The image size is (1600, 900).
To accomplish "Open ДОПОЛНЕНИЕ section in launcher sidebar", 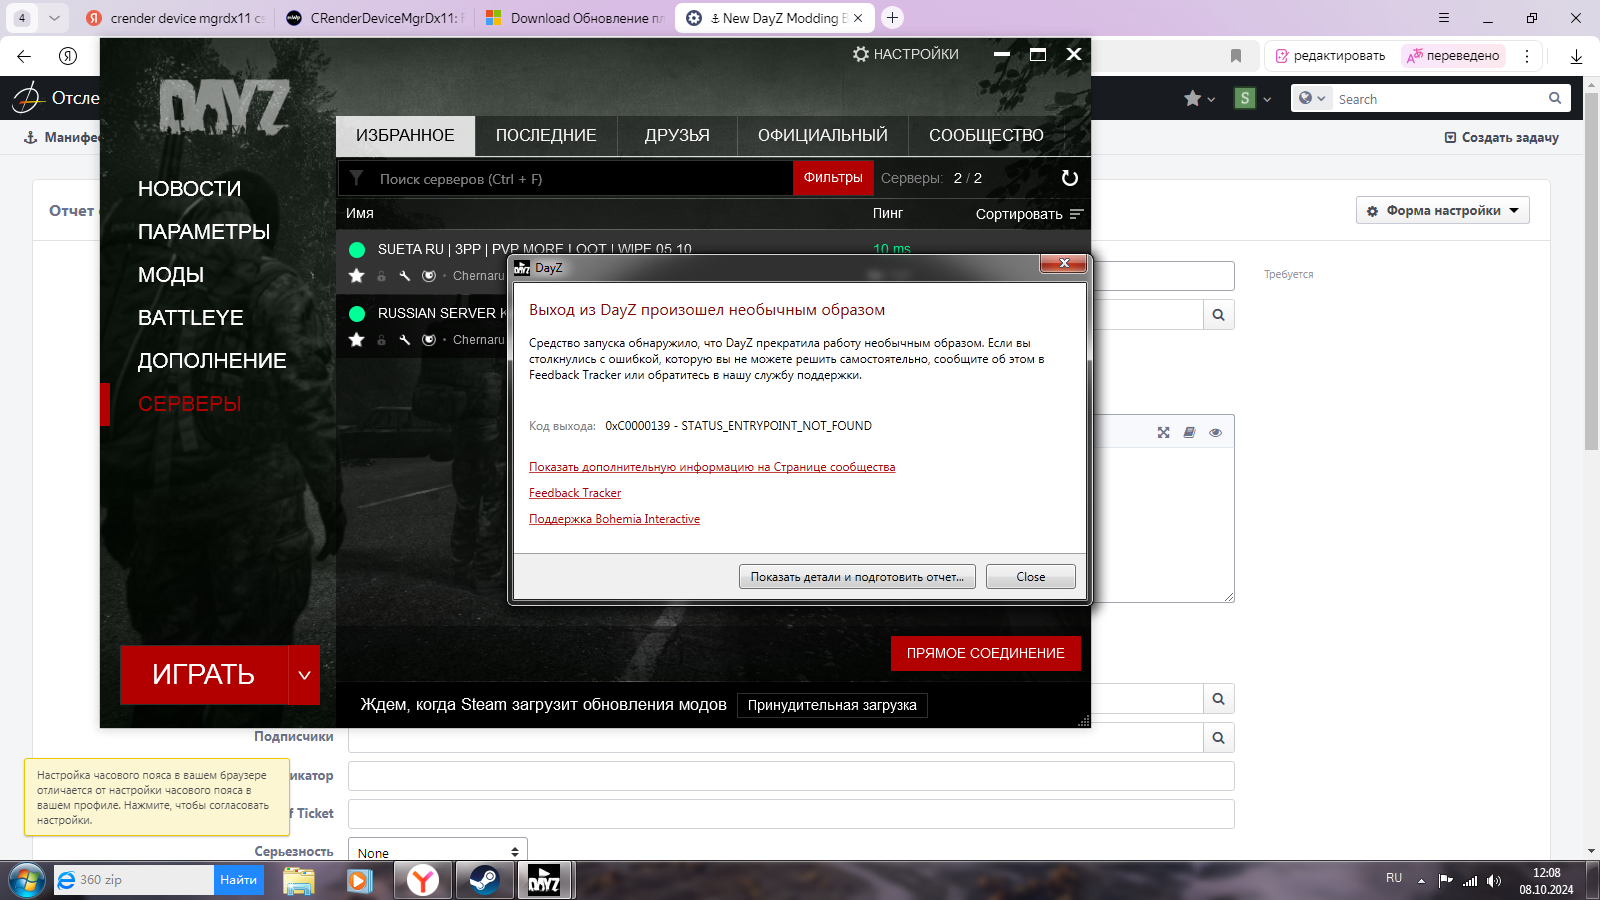I will (212, 360).
